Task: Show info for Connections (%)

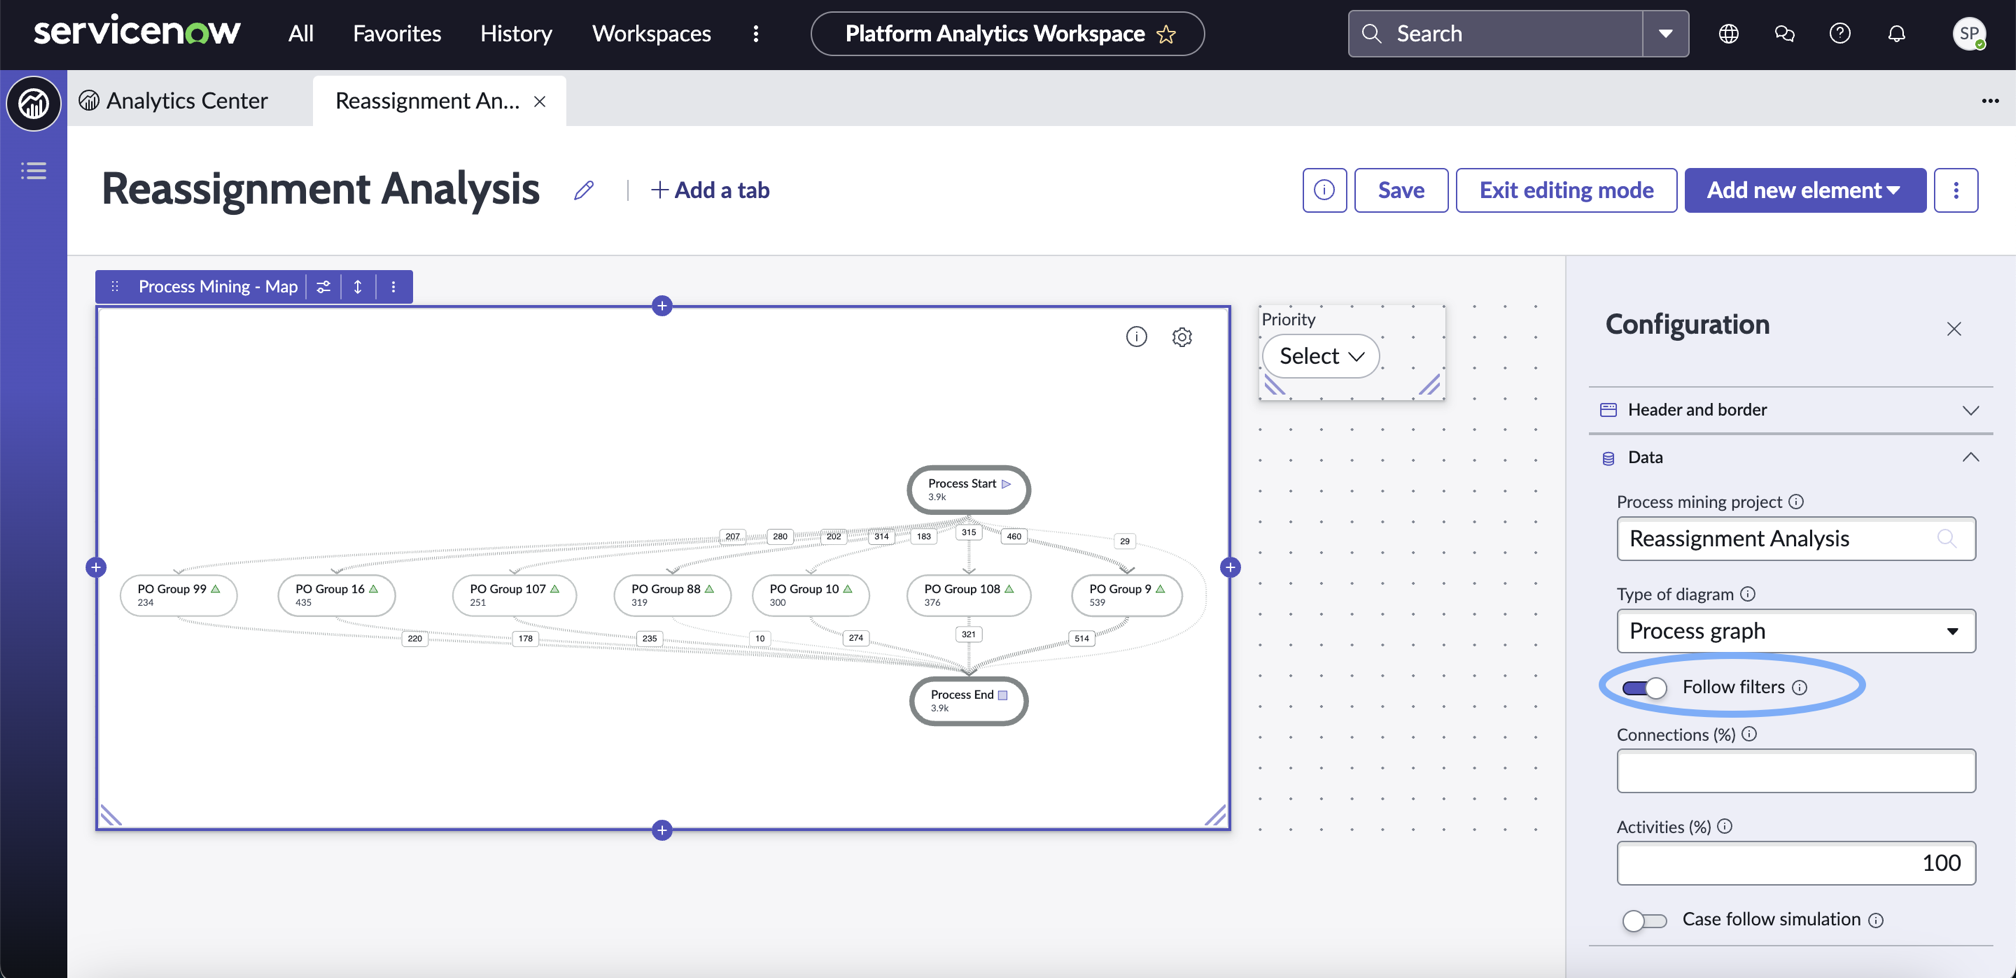Action: click(1749, 734)
